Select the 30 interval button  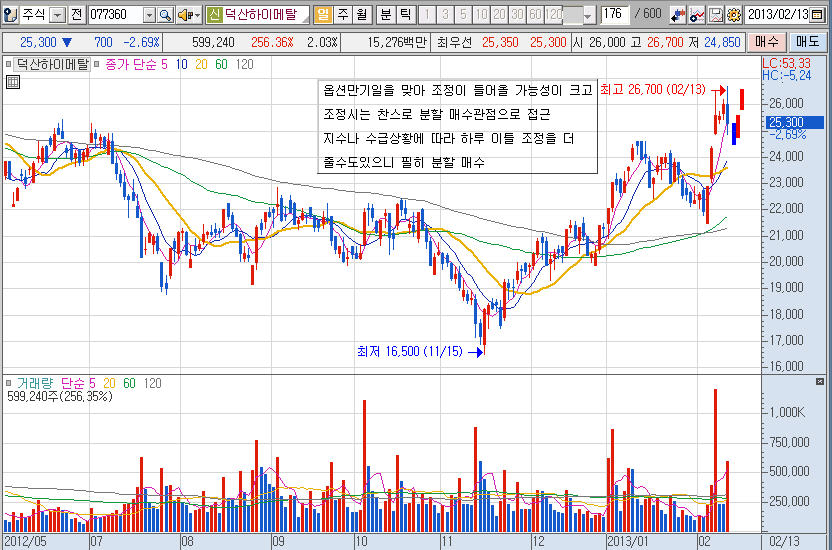click(517, 15)
